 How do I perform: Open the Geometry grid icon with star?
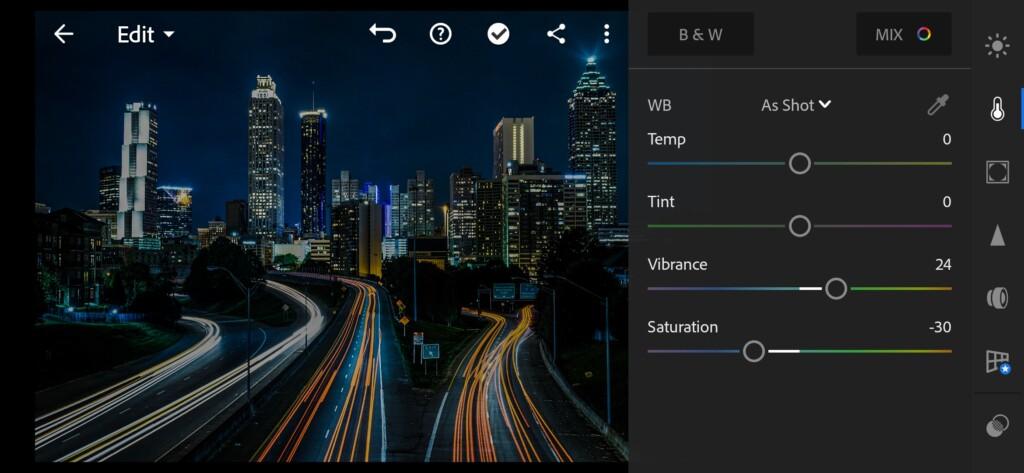(x=998, y=362)
